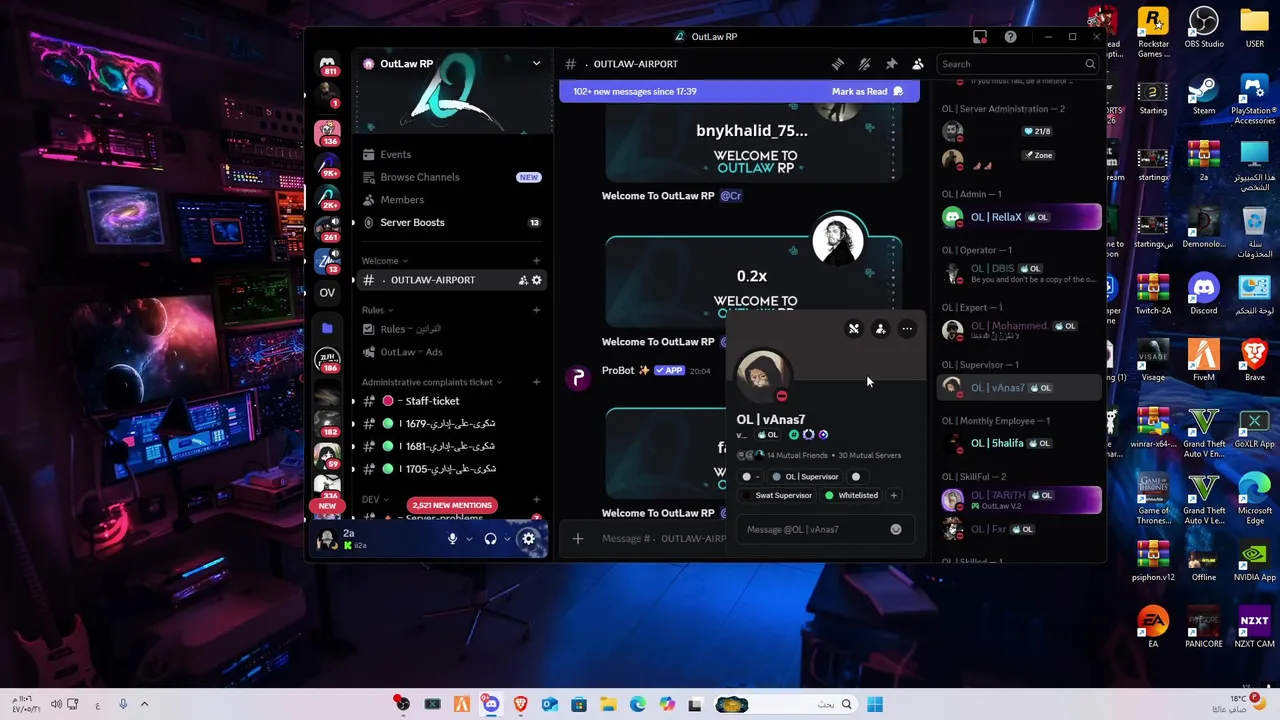Open ticket channel numbered 1679

[451, 424]
